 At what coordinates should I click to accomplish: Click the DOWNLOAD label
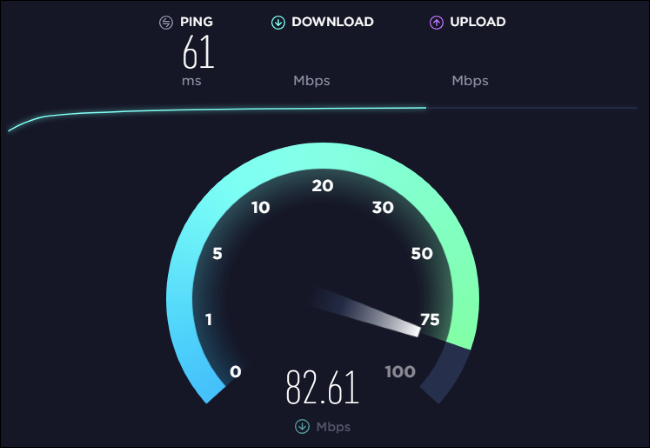[x=332, y=22]
